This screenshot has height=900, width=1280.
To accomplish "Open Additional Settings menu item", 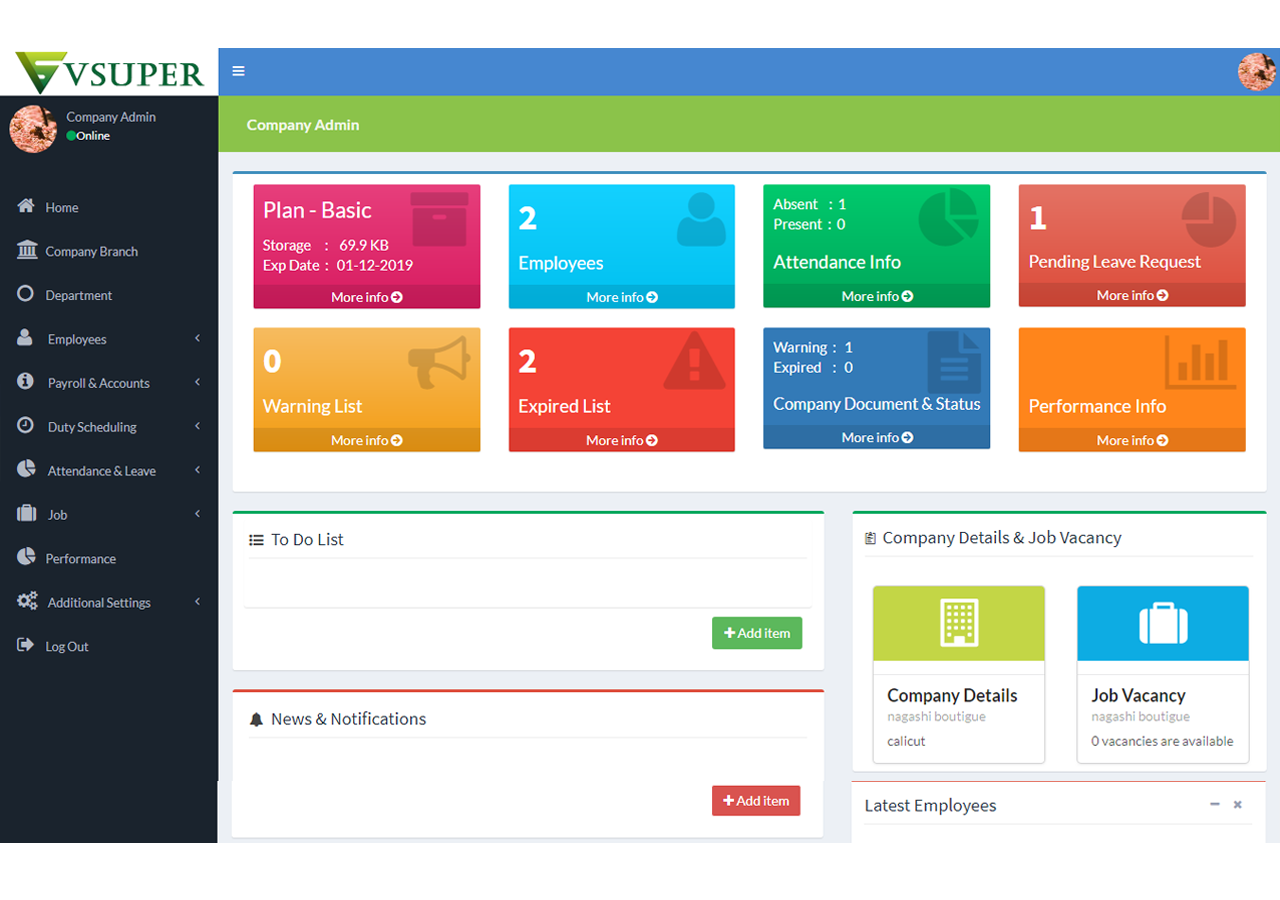I will point(99,603).
